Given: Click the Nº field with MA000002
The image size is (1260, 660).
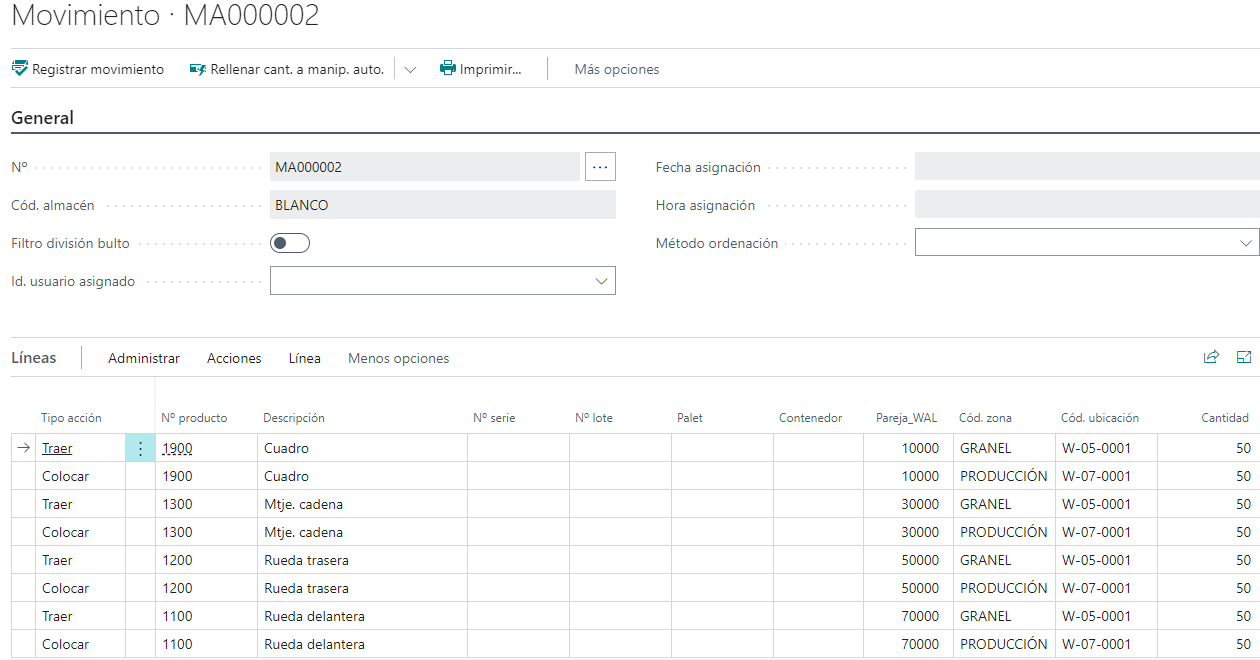Looking at the screenshot, I should (425, 167).
